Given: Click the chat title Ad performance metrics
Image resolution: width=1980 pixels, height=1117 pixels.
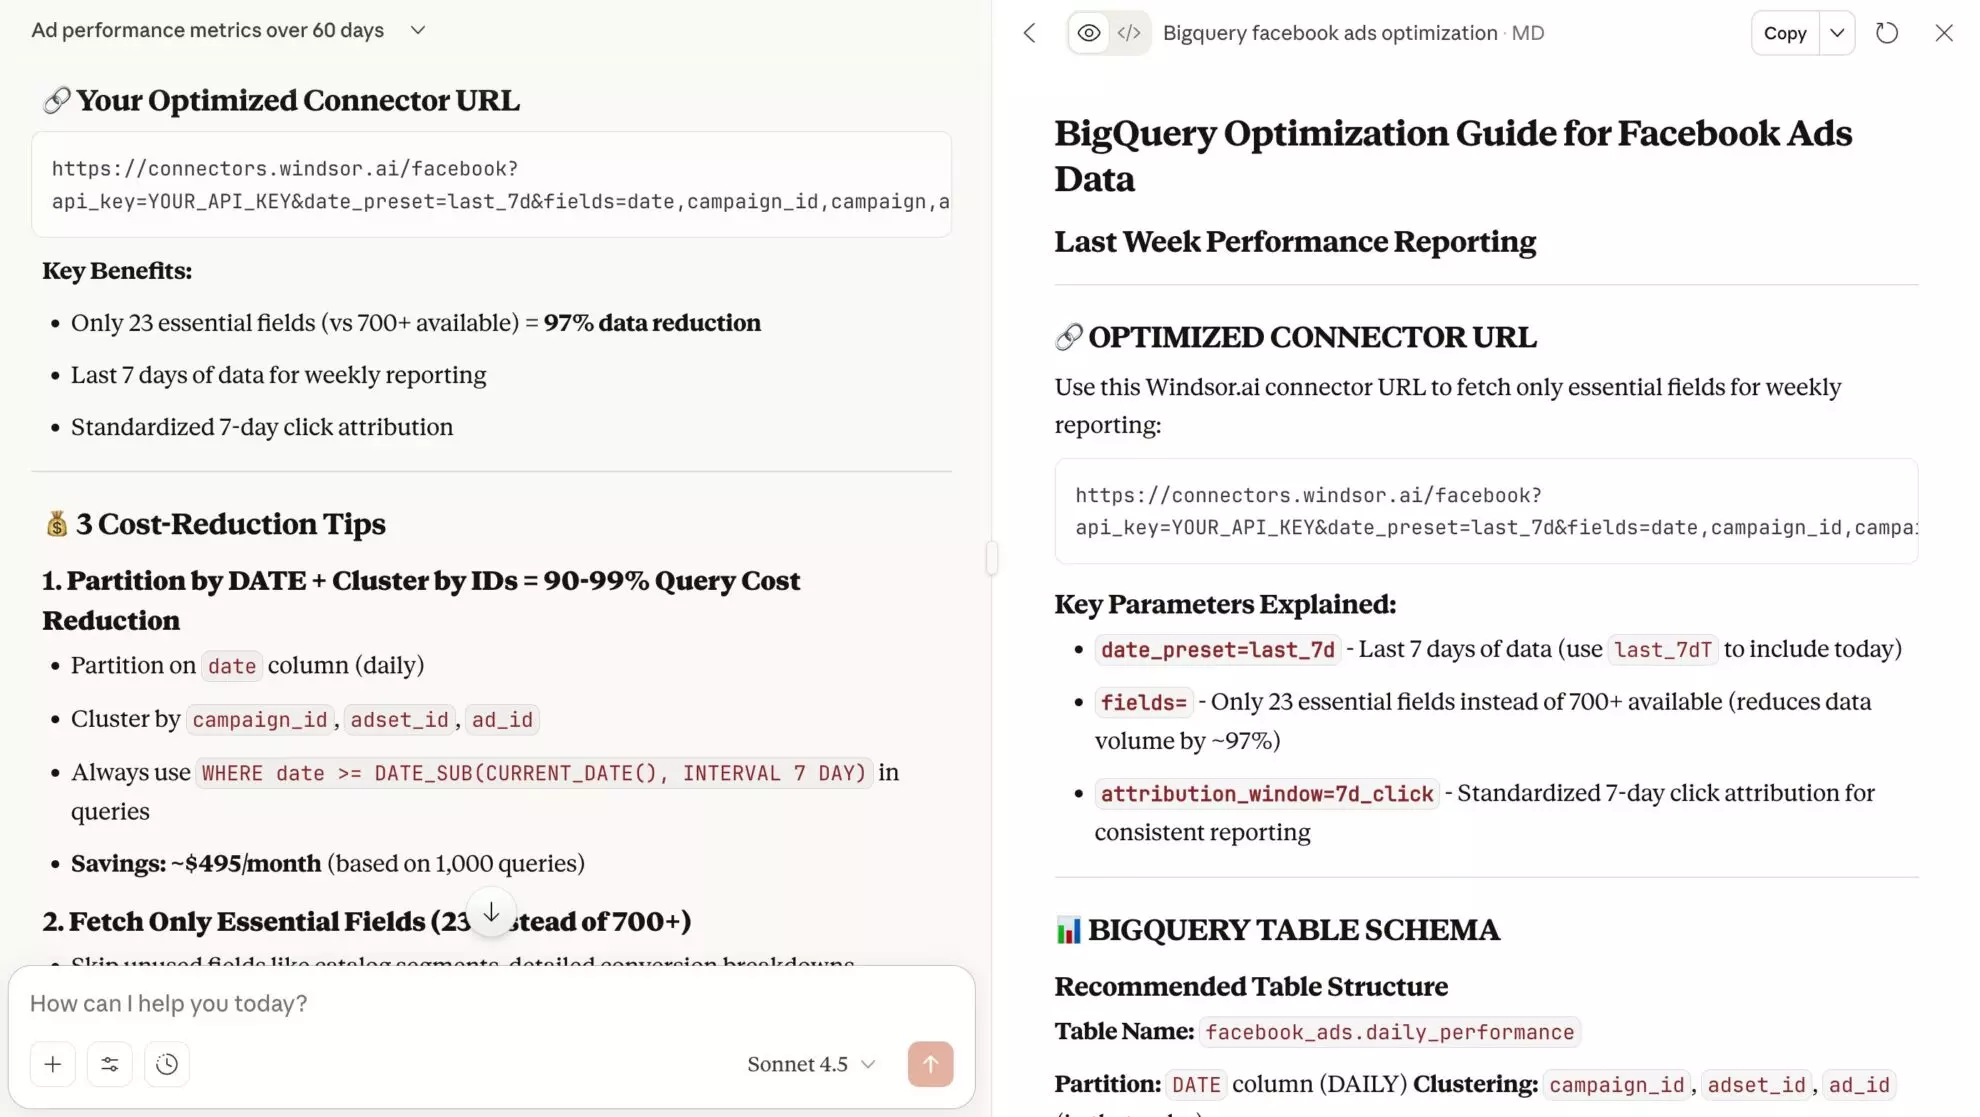Looking at the screenshot, I should coord(208,30).
